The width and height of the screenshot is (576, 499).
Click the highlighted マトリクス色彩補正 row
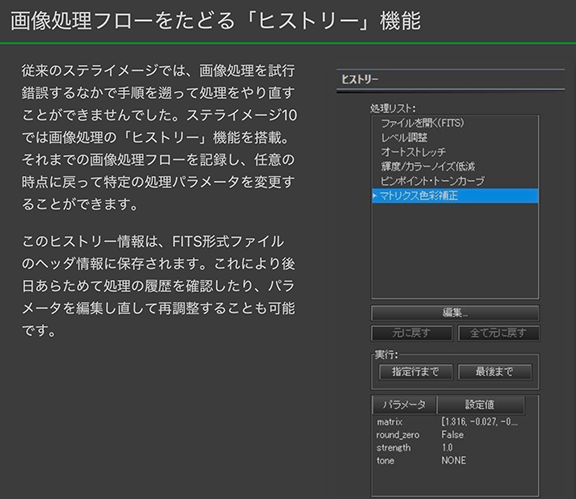tap(455, 195)
